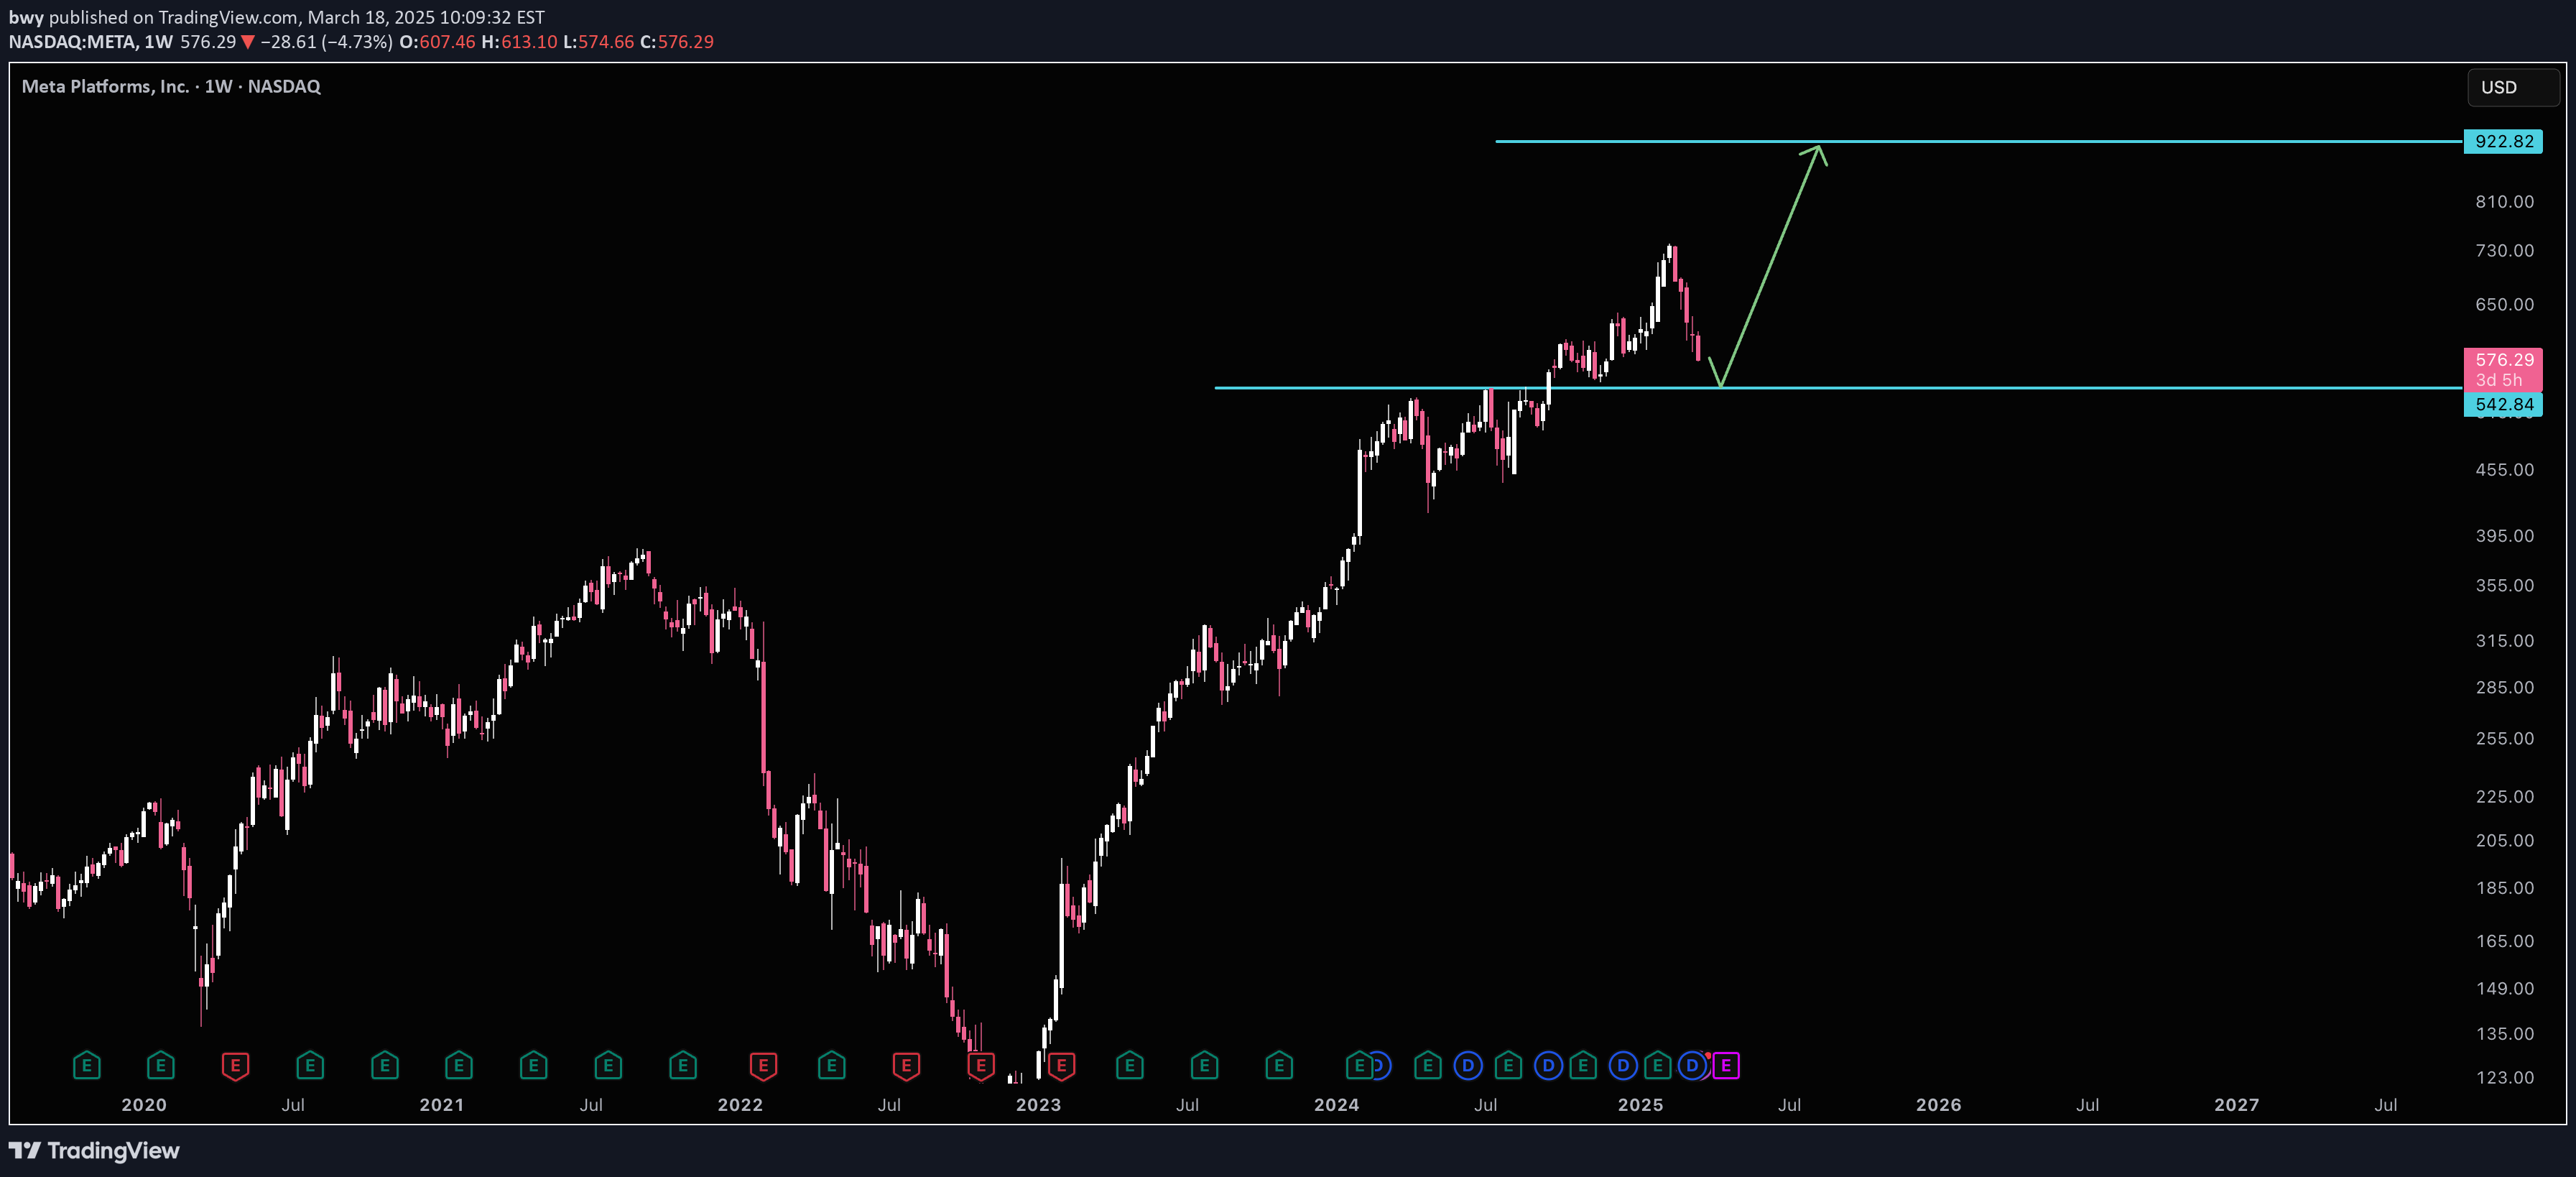Open the USD currency selector
This screenshot has height=1177, width=2576.
click(2513, 88)
